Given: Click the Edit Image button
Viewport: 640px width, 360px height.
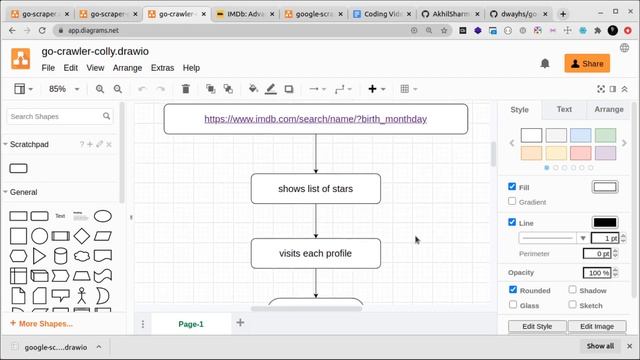Looking at the screenshot, I should point(597,326).
